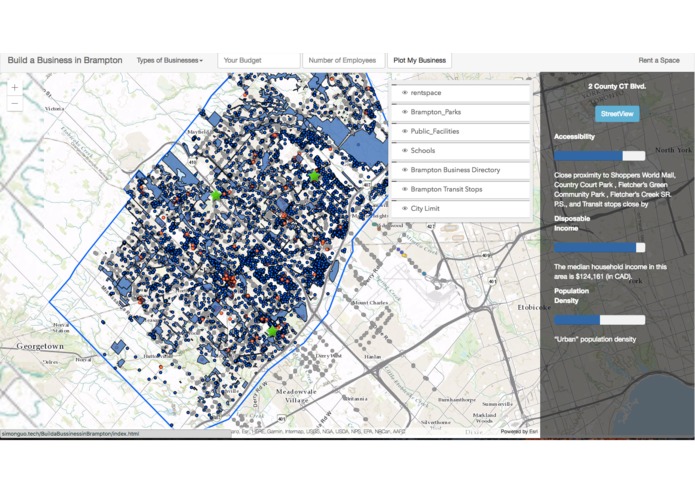This screenshot has height=494, width=695.
Task: Click the median household income text
Action: click(610, 273)
